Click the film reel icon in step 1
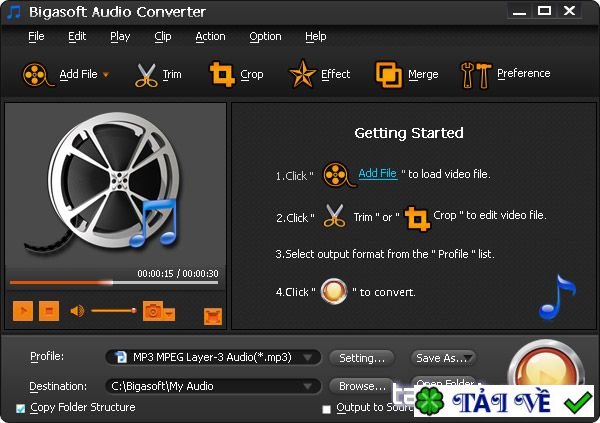This screenshot has height=423, width=600. [339, 175]
